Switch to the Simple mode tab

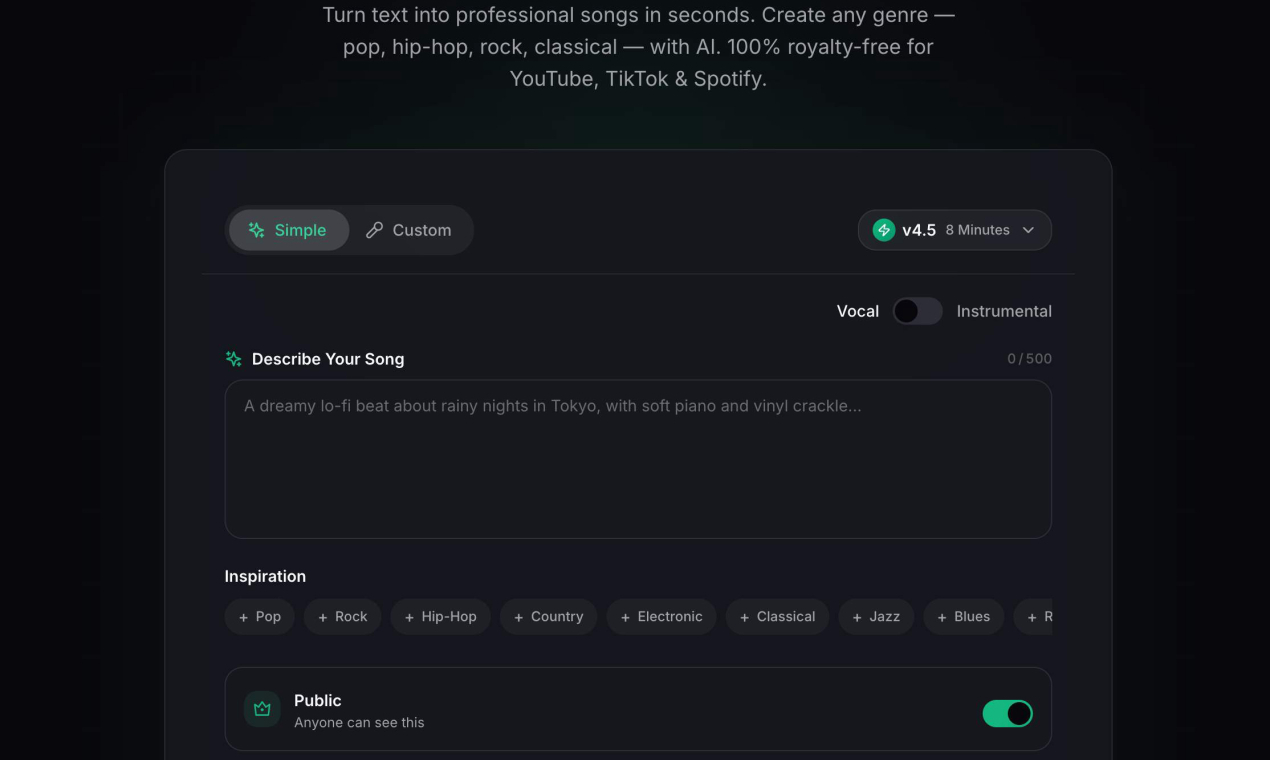(288, 230)
